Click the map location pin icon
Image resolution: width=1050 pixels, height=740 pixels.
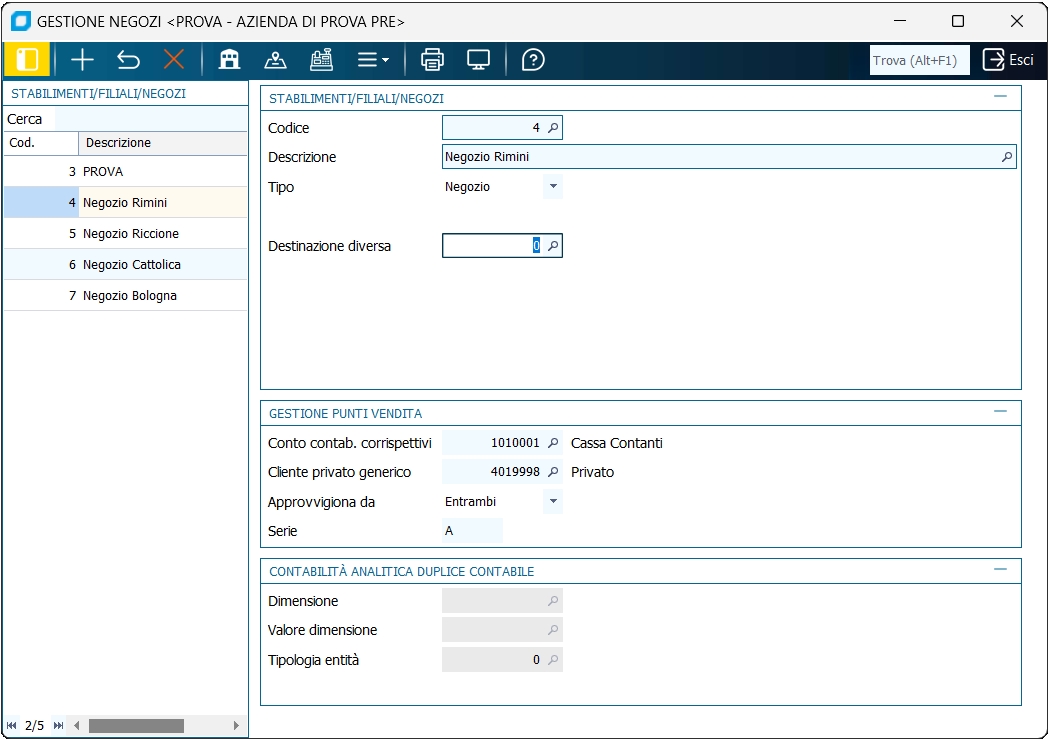(275, 60)
